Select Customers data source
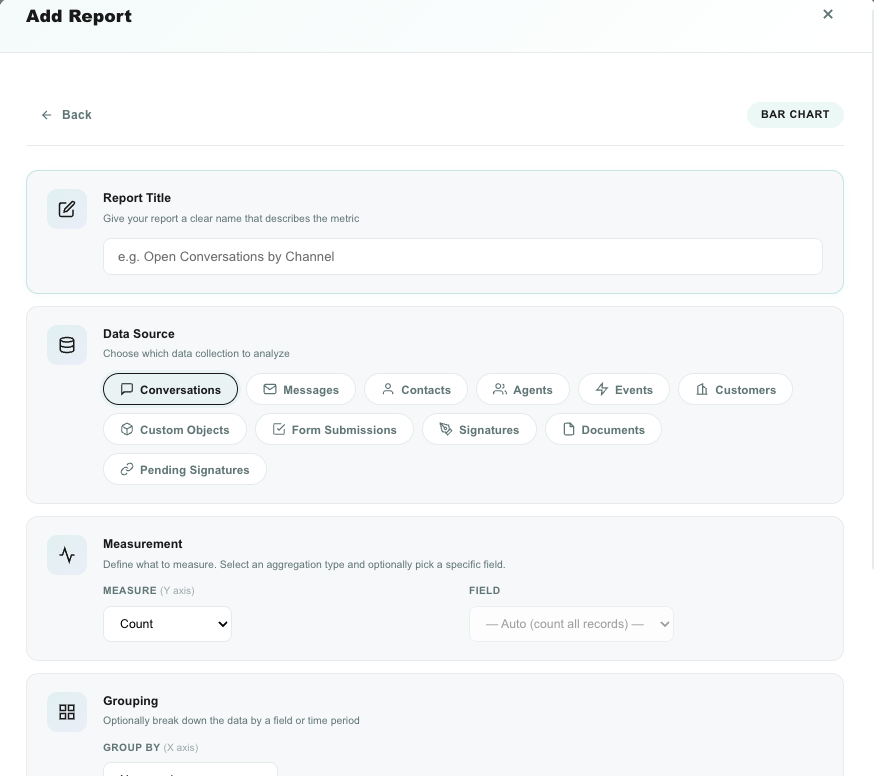 click(x=735, y=389)
